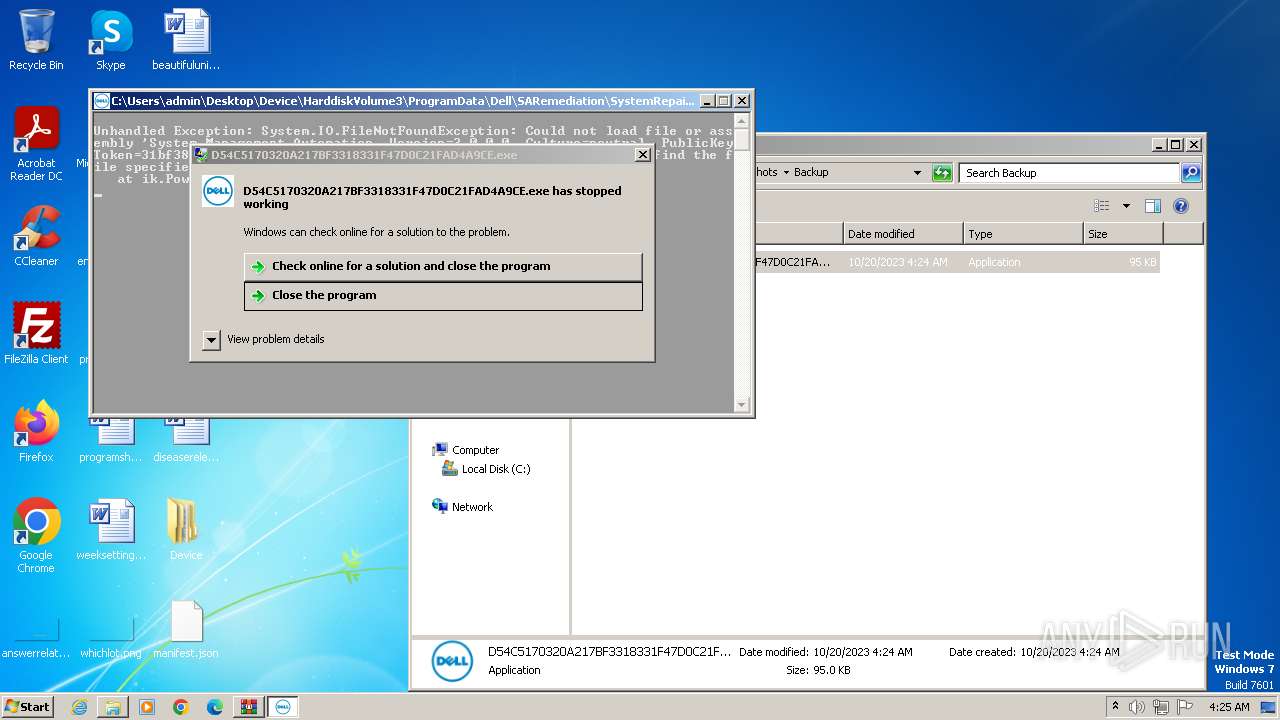
Task: Open the volume control in the system tray
Action: pyautogui.click(x=1137, y=707)
